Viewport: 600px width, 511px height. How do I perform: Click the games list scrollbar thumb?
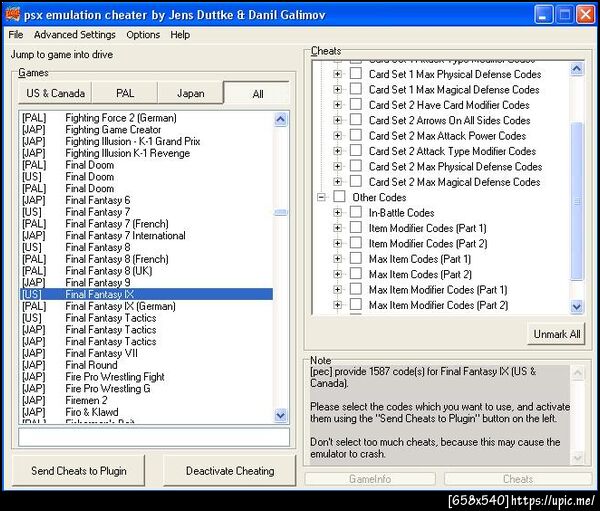[x=281, y=212]
